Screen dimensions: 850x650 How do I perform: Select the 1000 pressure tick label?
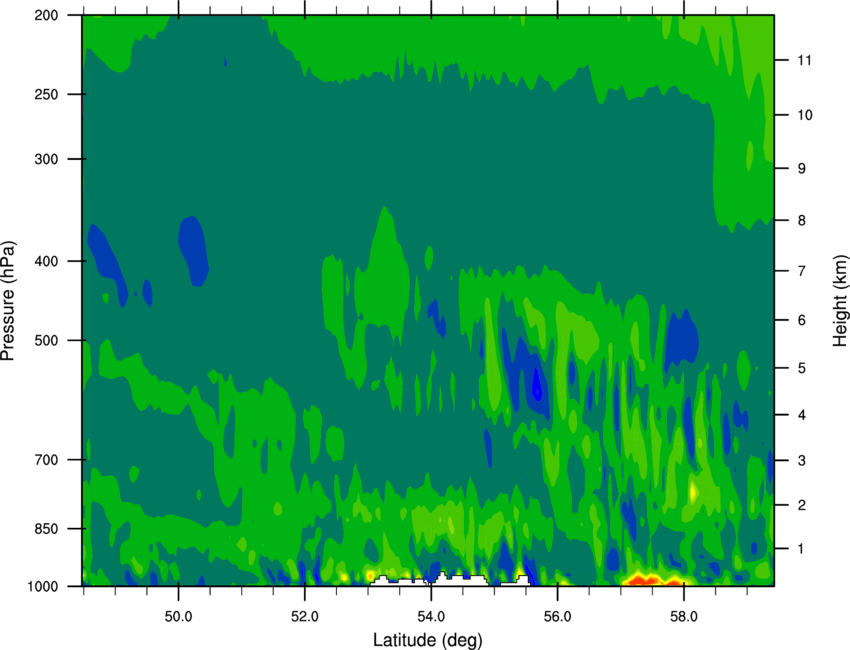42,586
